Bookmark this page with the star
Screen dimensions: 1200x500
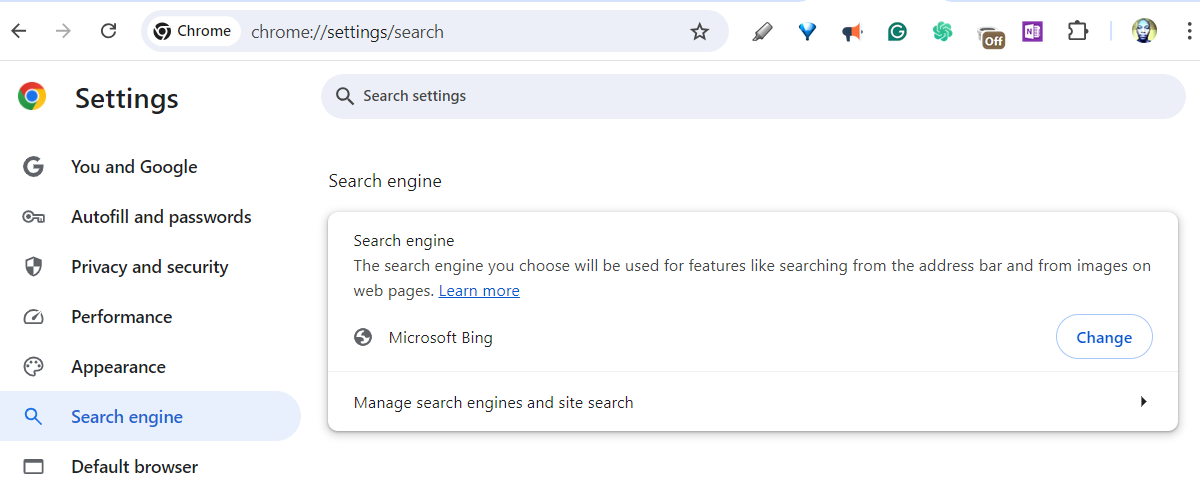tap(700, 32)
